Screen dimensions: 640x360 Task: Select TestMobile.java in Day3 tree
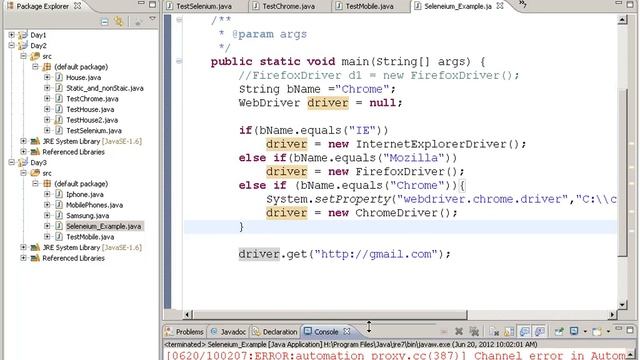pos(90,237)
